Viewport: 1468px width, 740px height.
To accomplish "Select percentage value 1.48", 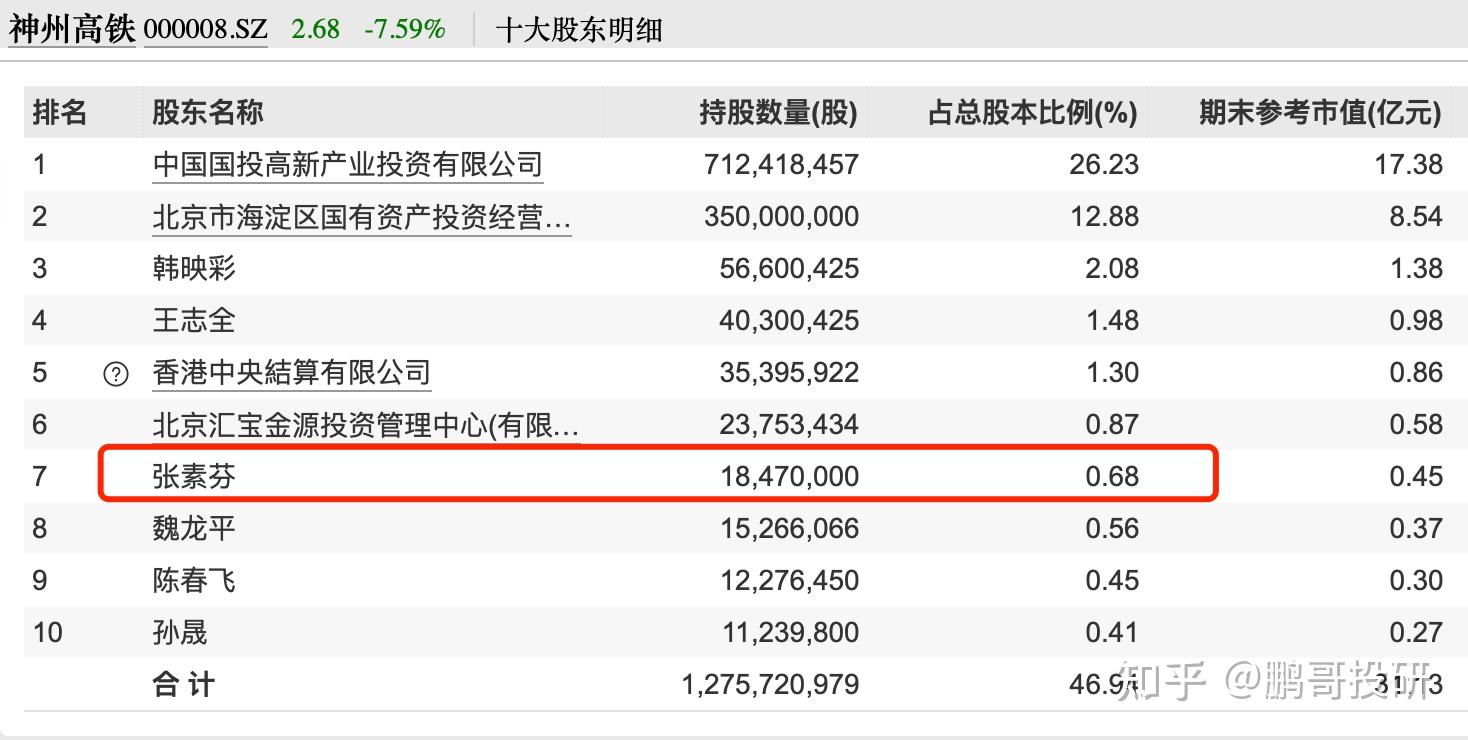I will [1112, 320].
